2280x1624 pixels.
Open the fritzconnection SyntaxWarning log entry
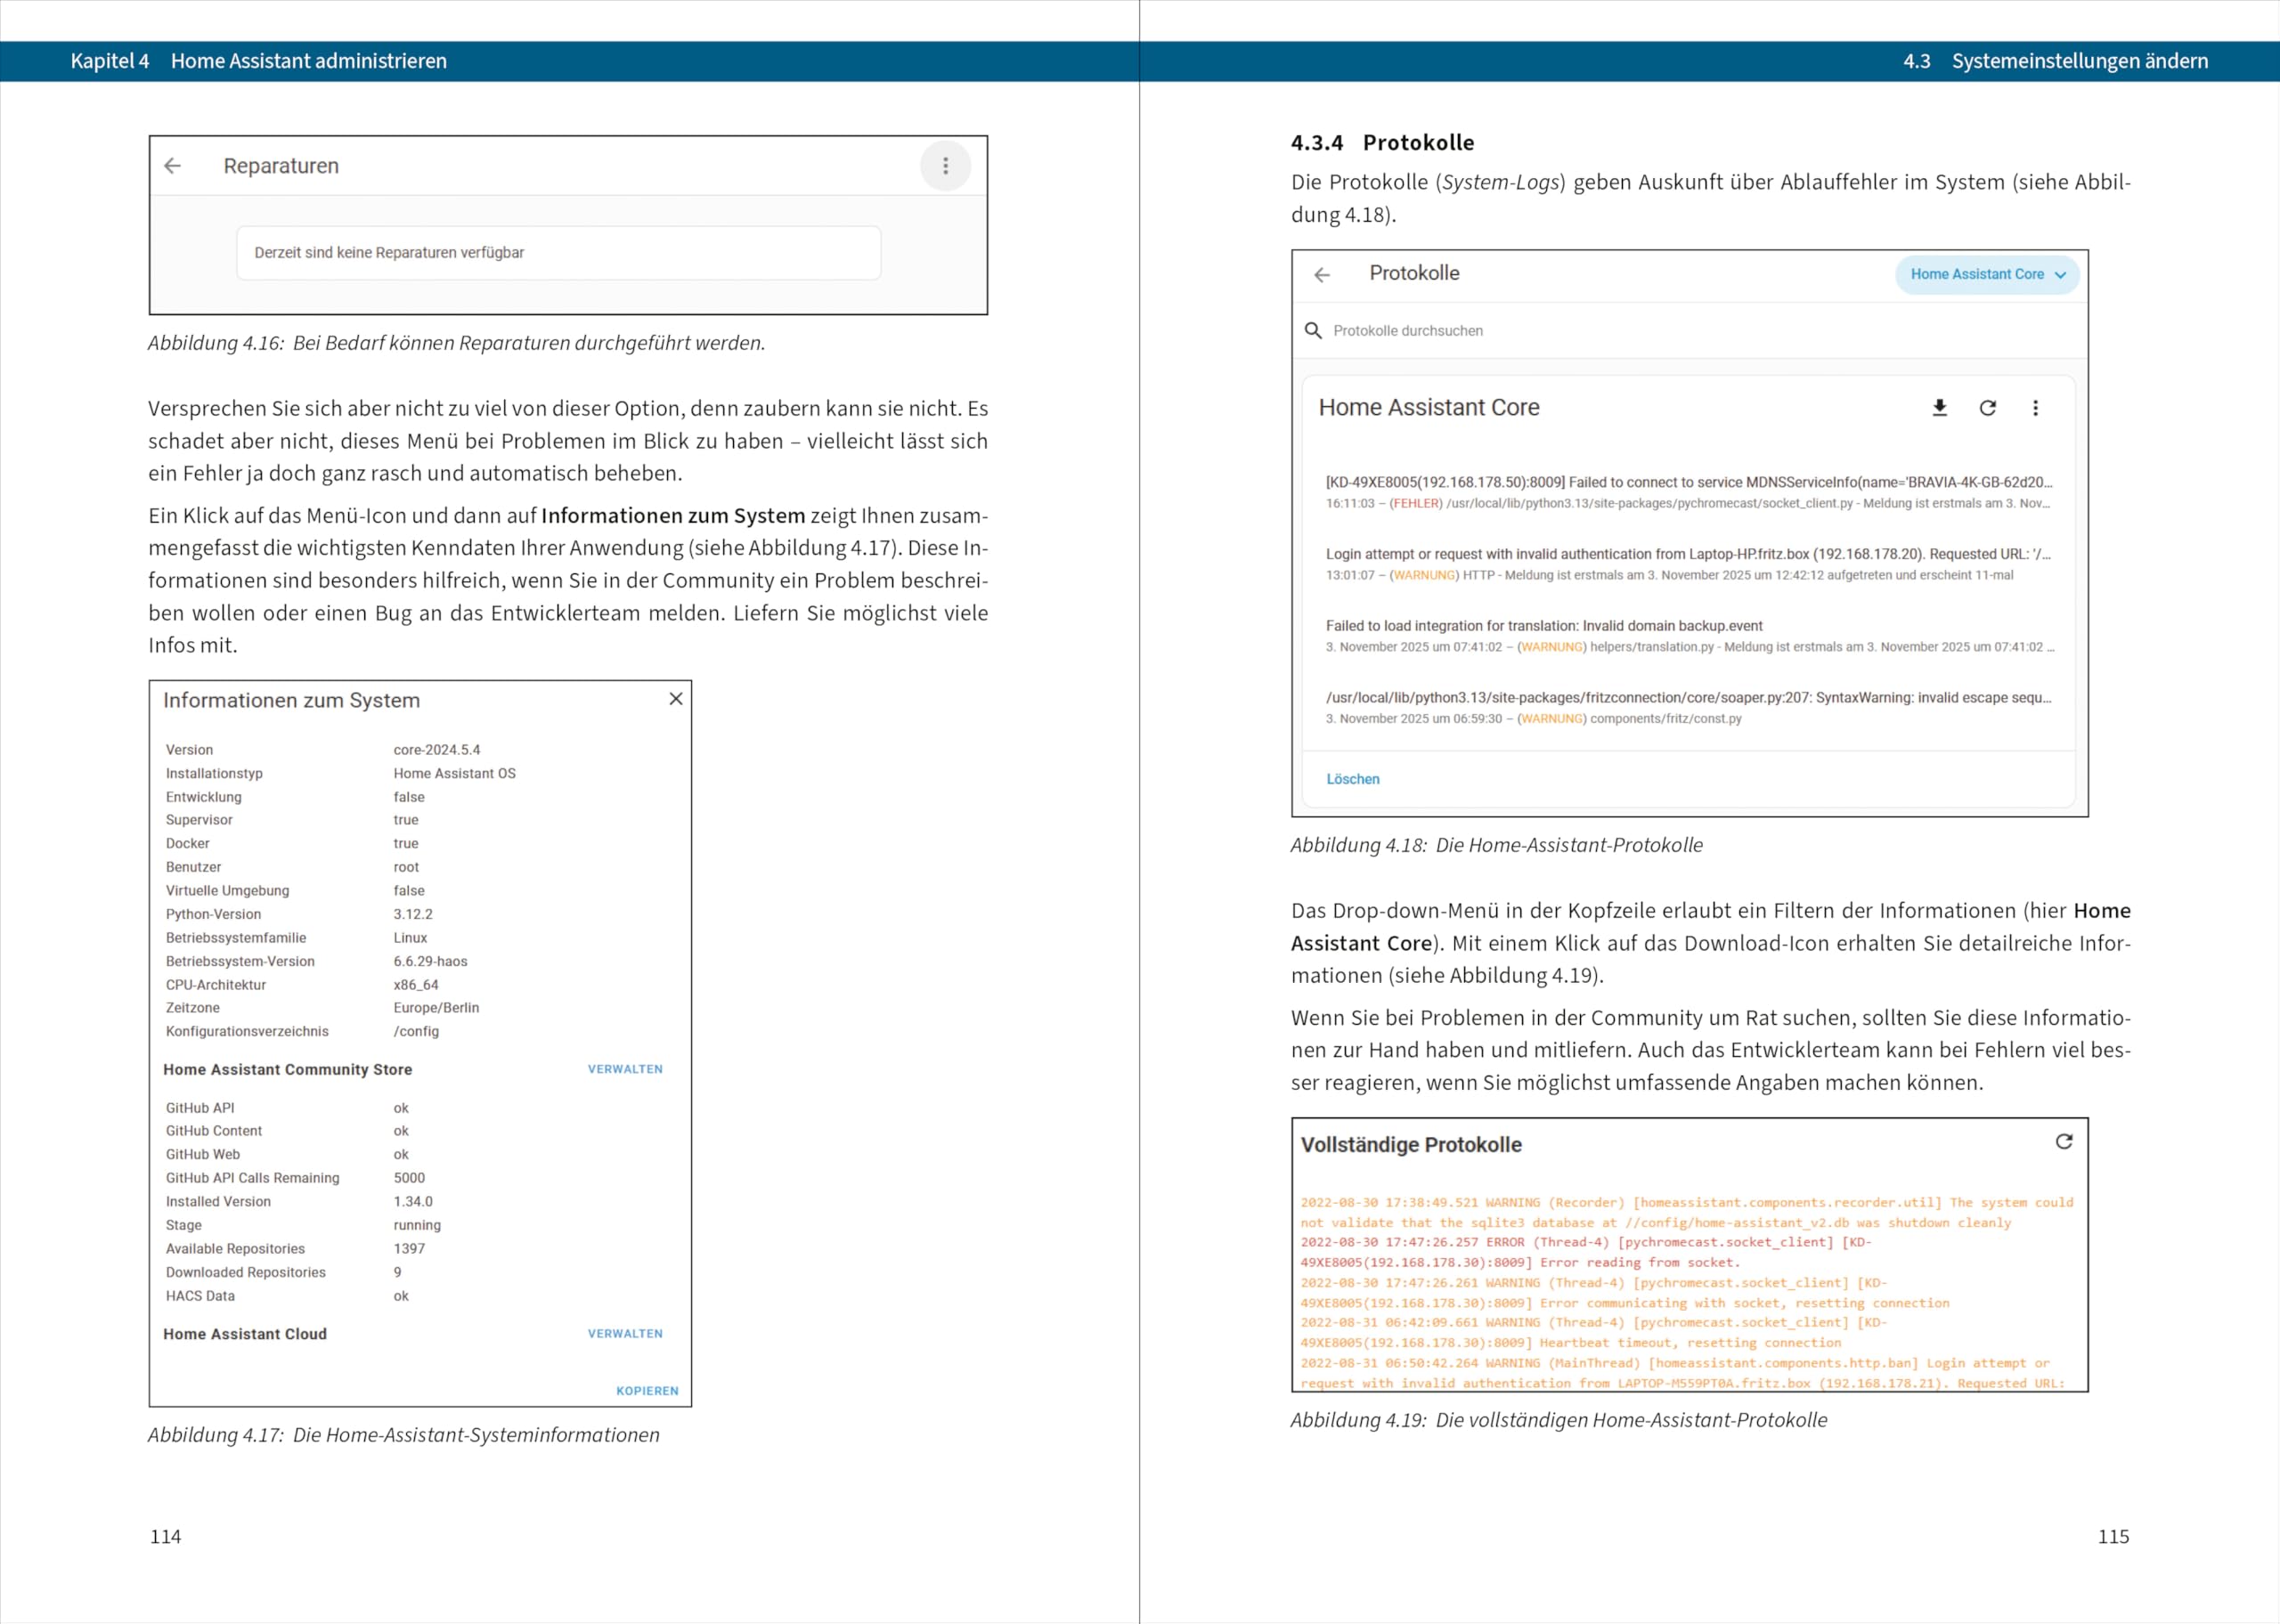(x=1689, y=708)
